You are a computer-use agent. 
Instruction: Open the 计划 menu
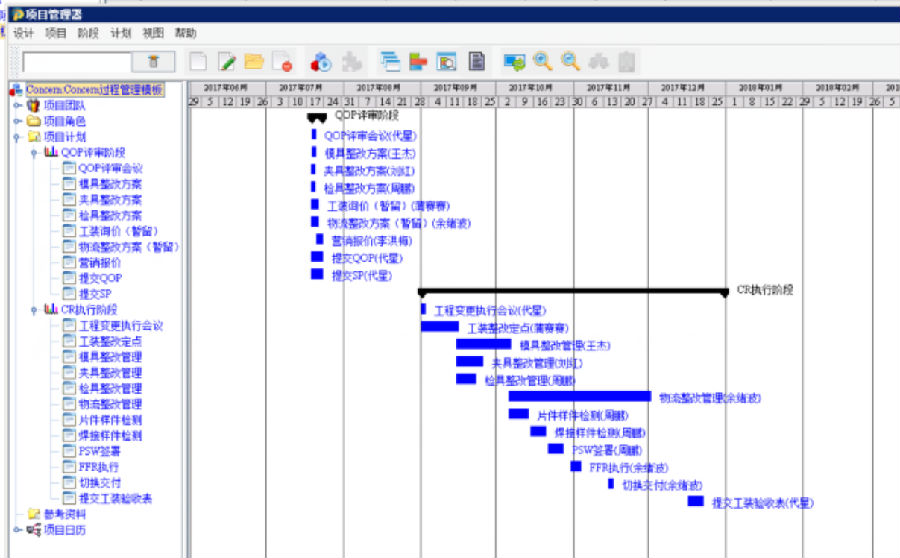[121, 33]
